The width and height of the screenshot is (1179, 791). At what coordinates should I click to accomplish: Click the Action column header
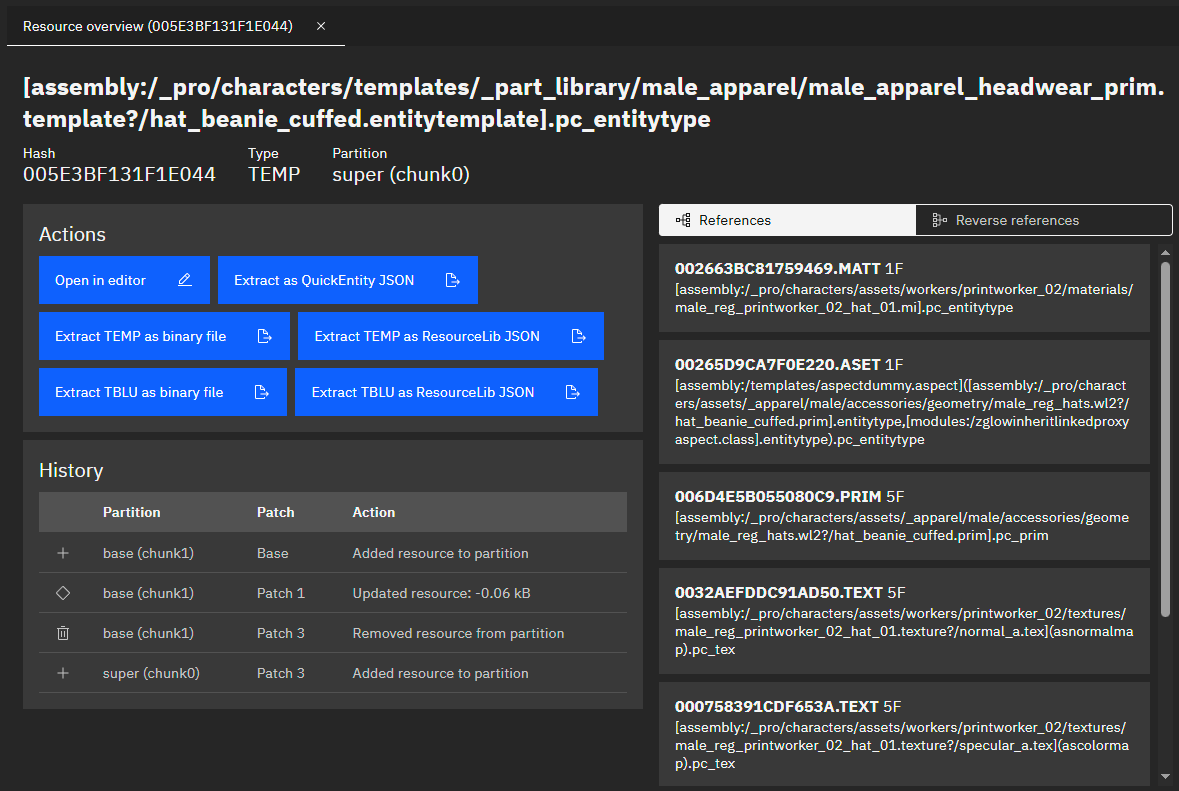click(374, 512)
